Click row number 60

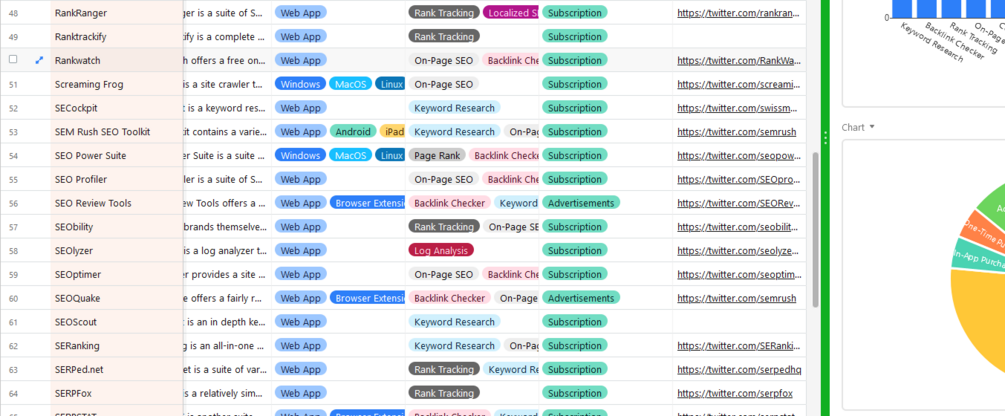click(x=13, y=297)
